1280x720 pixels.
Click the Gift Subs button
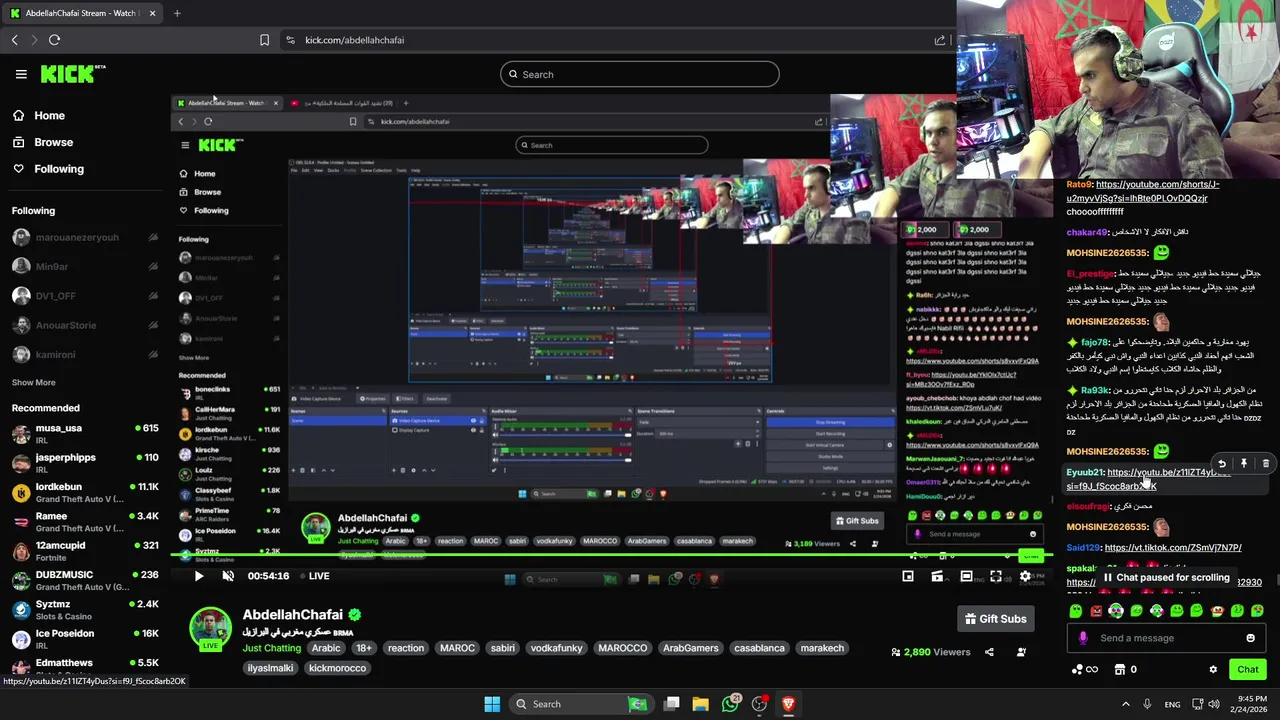coord(995,619)
